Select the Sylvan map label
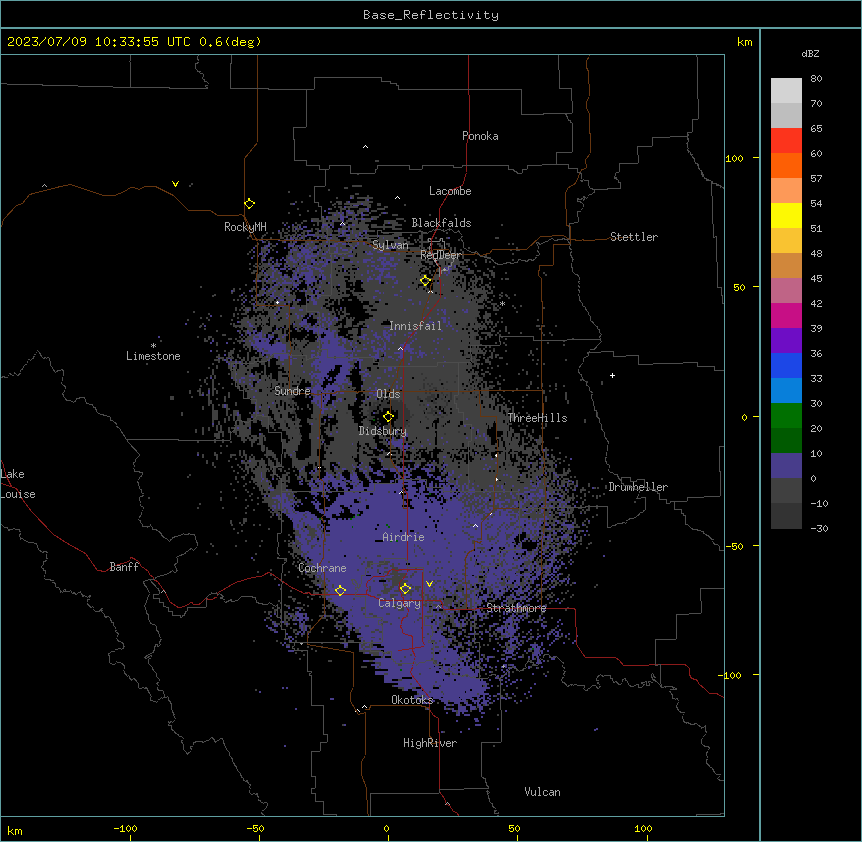This screenshot has width=862, height=842. (390, 245)
